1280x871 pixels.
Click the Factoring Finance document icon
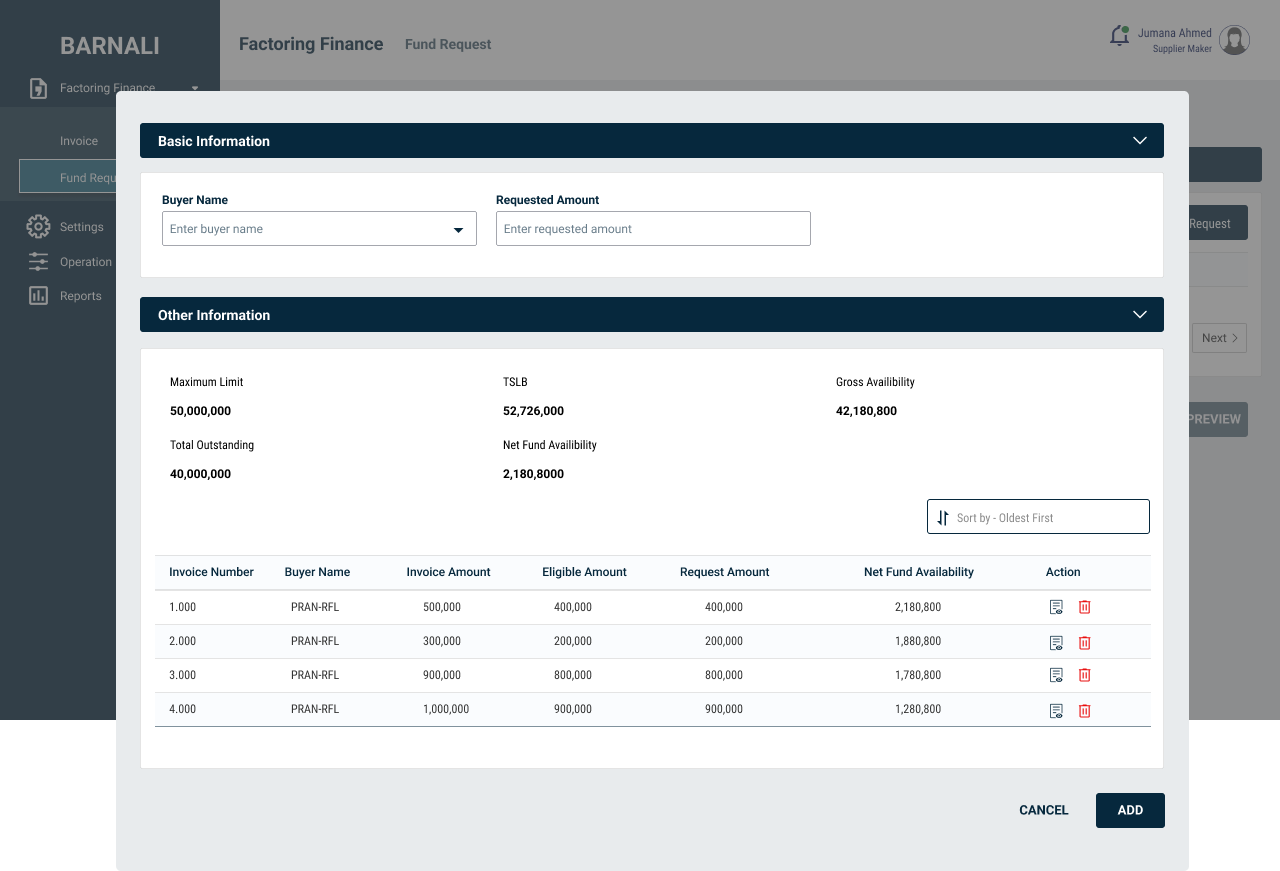pos(38,88)
